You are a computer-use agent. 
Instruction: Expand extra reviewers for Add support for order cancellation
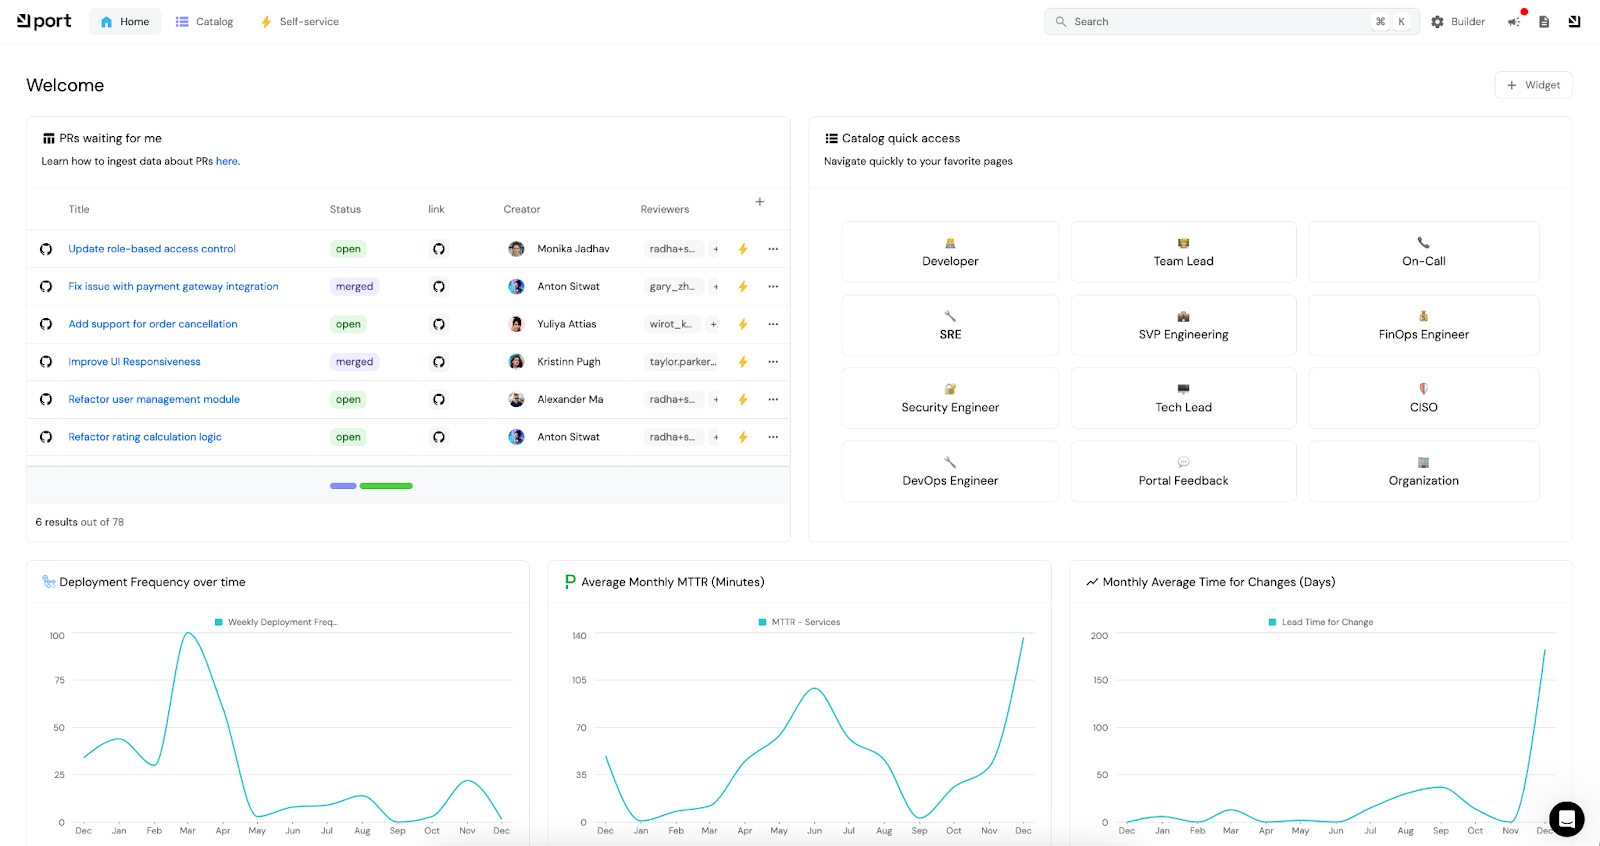(713, 324)
